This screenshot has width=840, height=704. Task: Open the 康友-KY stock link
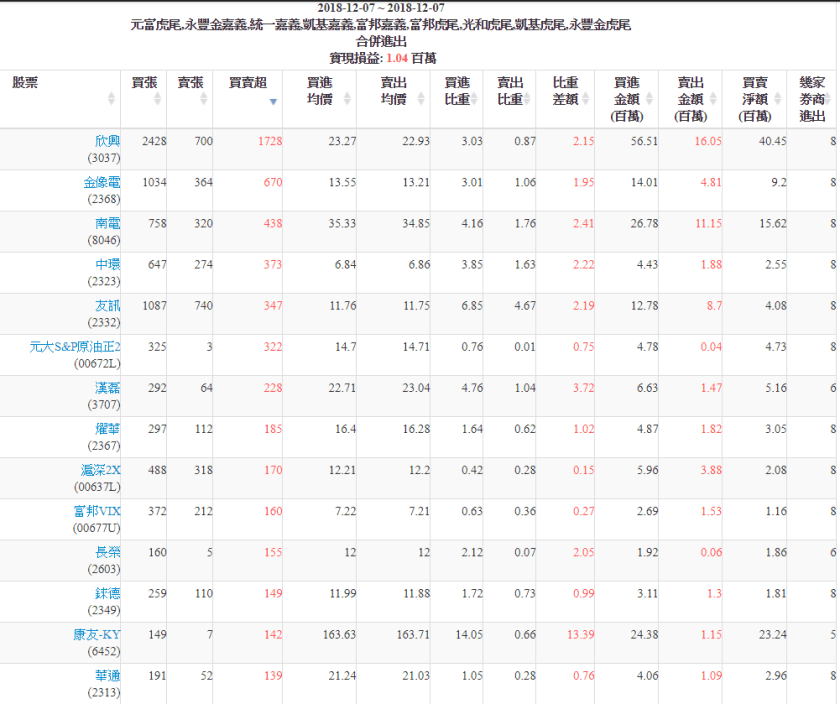point(95,633)
